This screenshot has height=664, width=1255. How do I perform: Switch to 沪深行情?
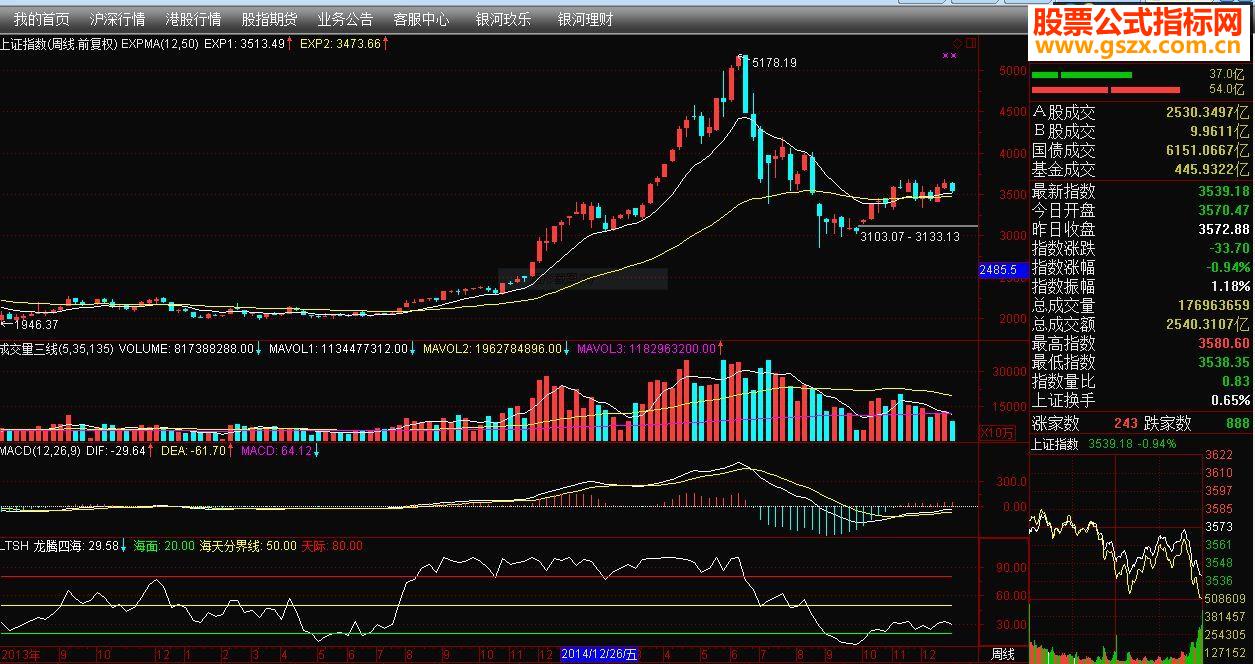point(117,19)
